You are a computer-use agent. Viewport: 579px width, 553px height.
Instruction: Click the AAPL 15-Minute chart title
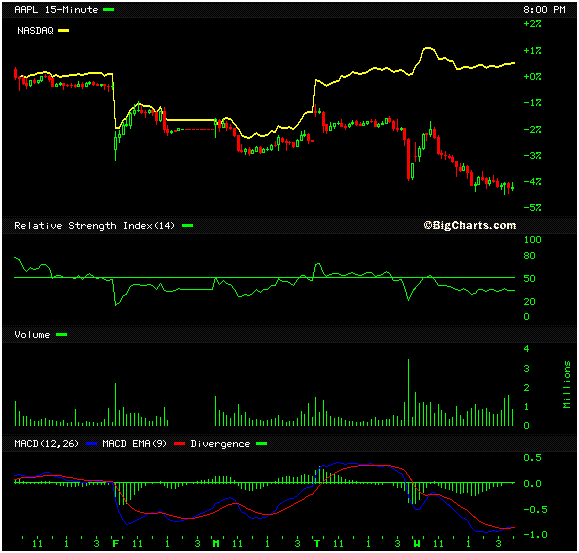[x=56, y=10]
